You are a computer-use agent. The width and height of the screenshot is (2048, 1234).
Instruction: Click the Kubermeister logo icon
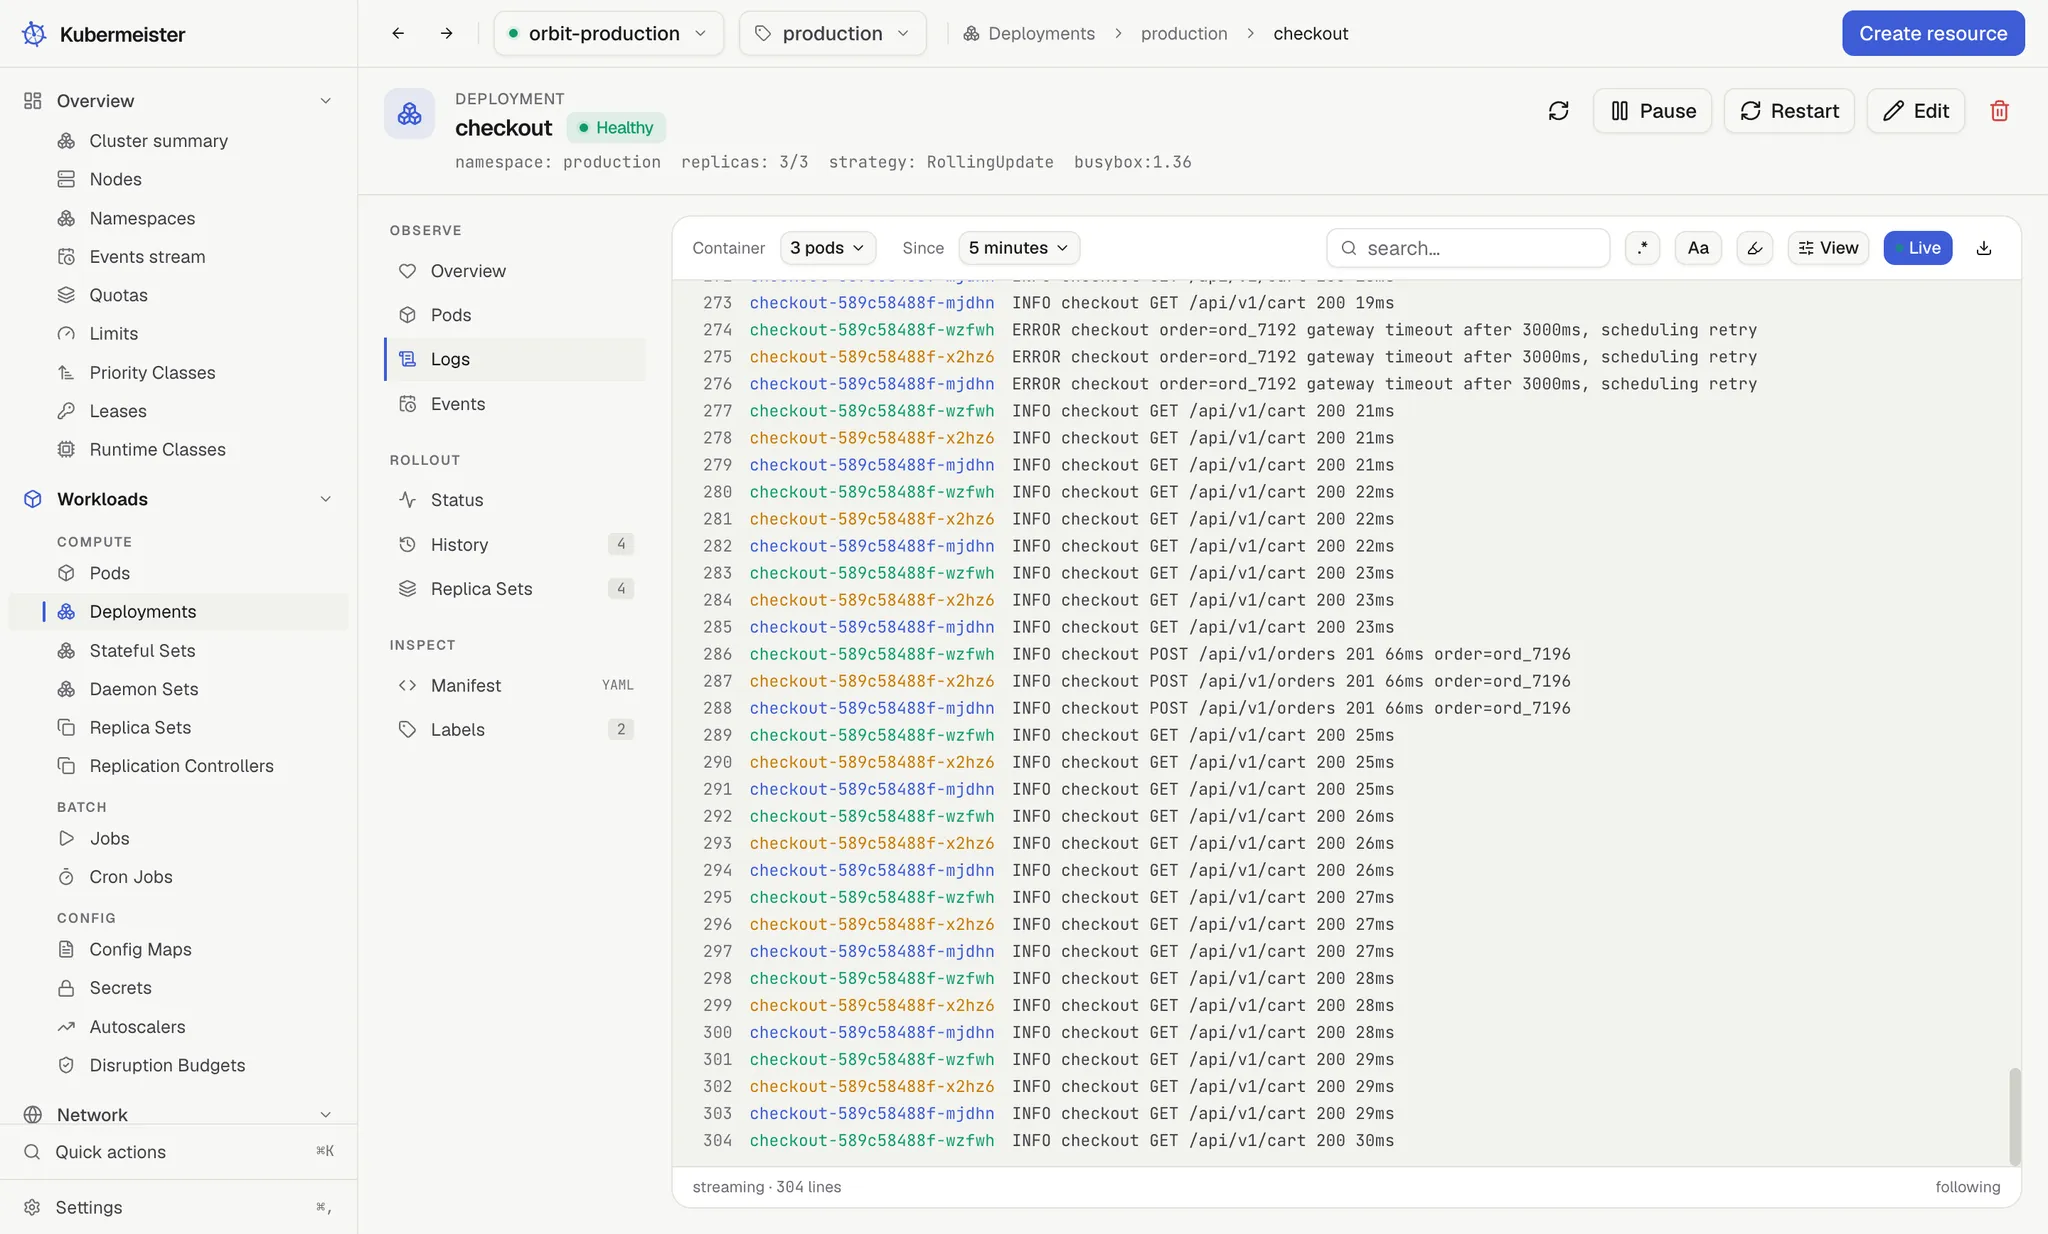pos(34,34)
